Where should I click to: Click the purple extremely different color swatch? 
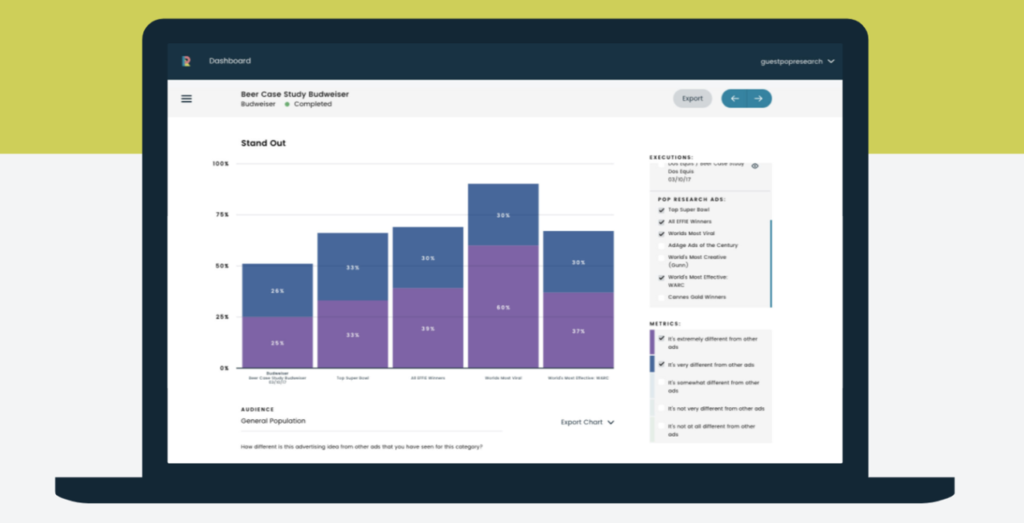652,342
